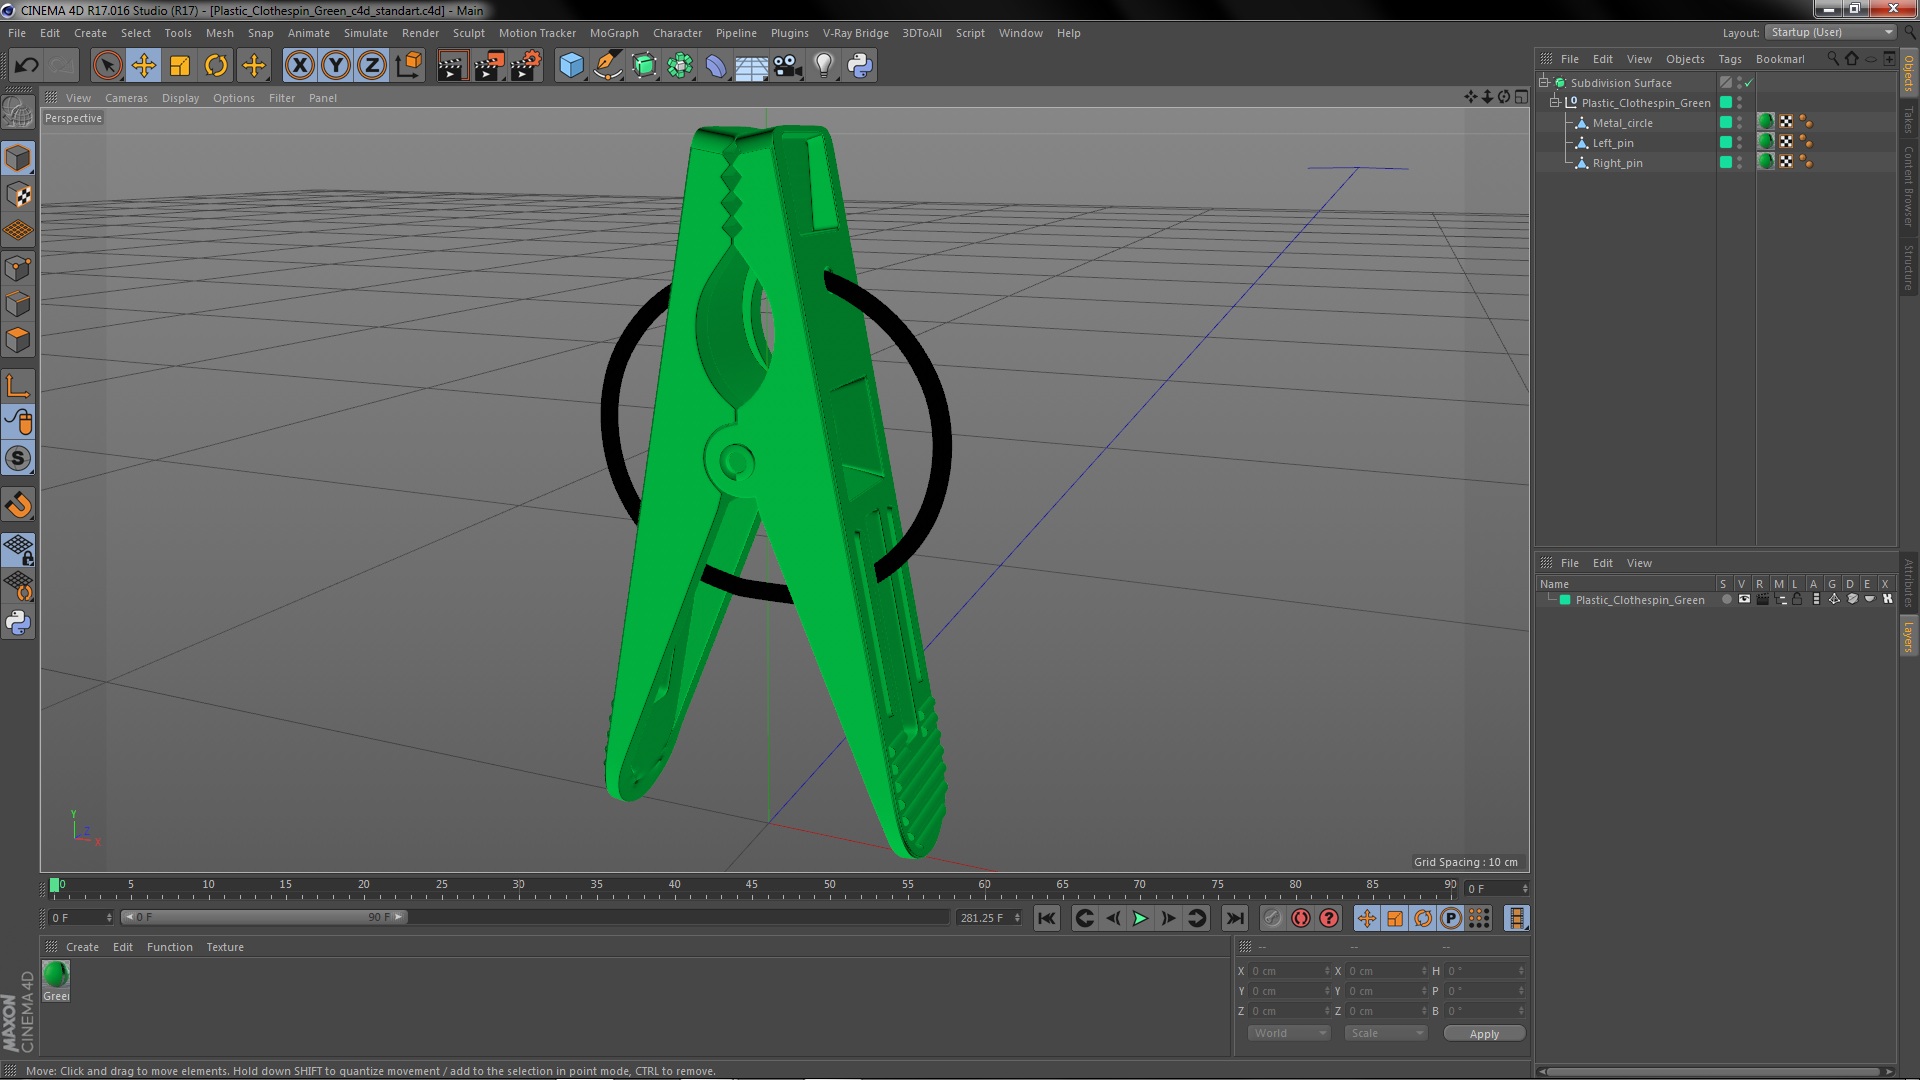
Task: Switch to Model mode
Action: pos(18,158)
